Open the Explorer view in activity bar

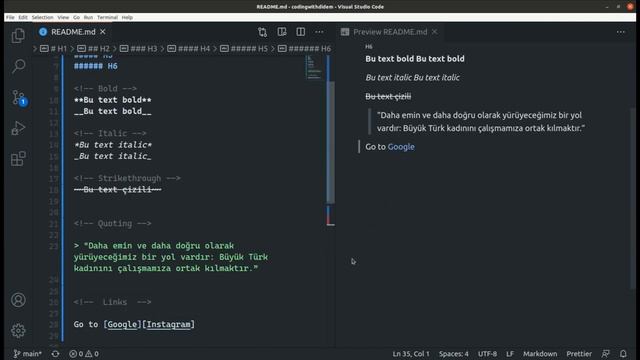tap(18, 36)
